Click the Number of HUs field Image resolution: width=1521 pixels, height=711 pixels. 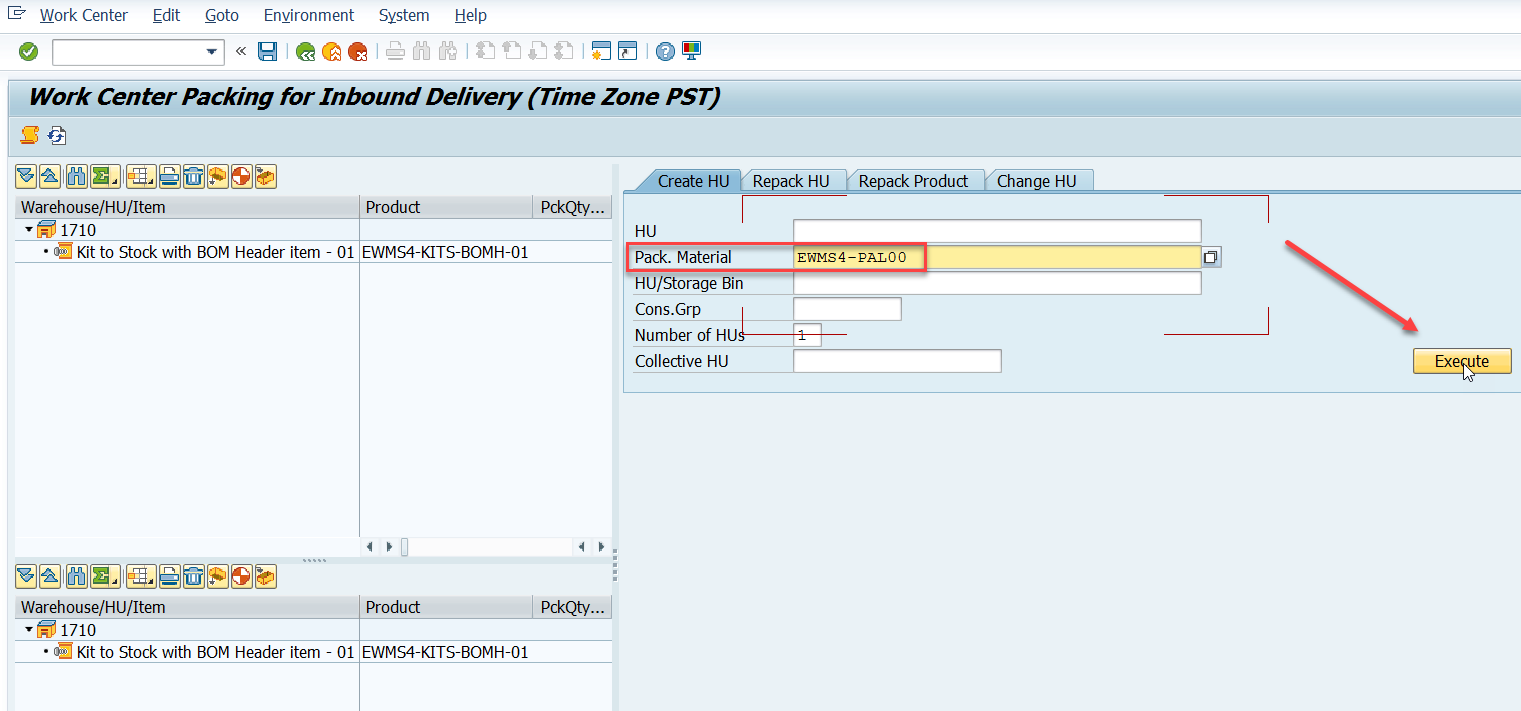(x=807, y=335)
